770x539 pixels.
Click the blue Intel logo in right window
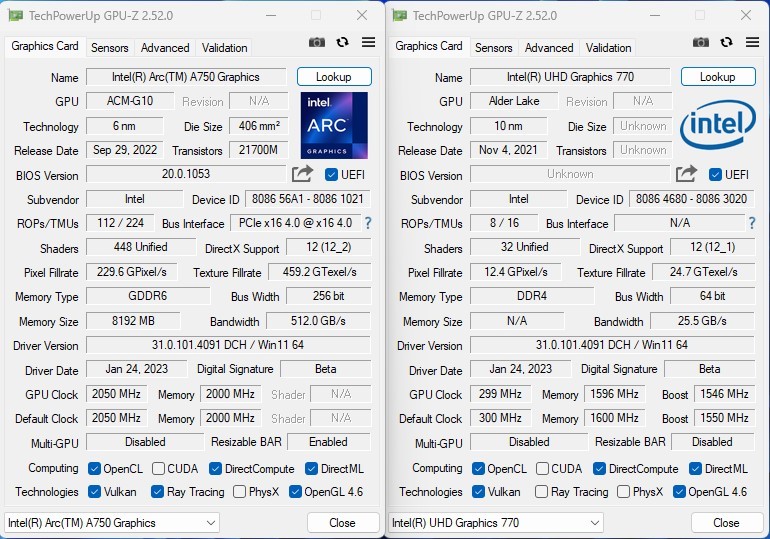pyautogui.click(x=717, y=125)
